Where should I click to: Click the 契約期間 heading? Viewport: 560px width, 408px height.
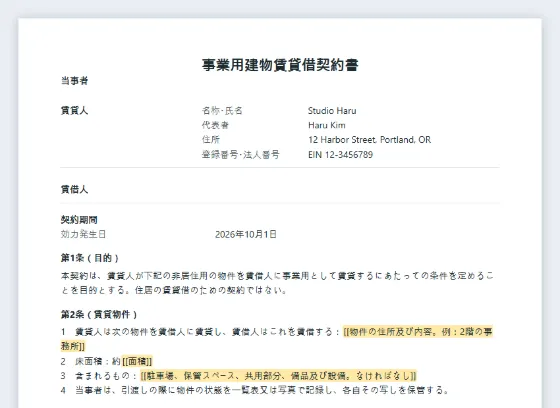point(79,220)
